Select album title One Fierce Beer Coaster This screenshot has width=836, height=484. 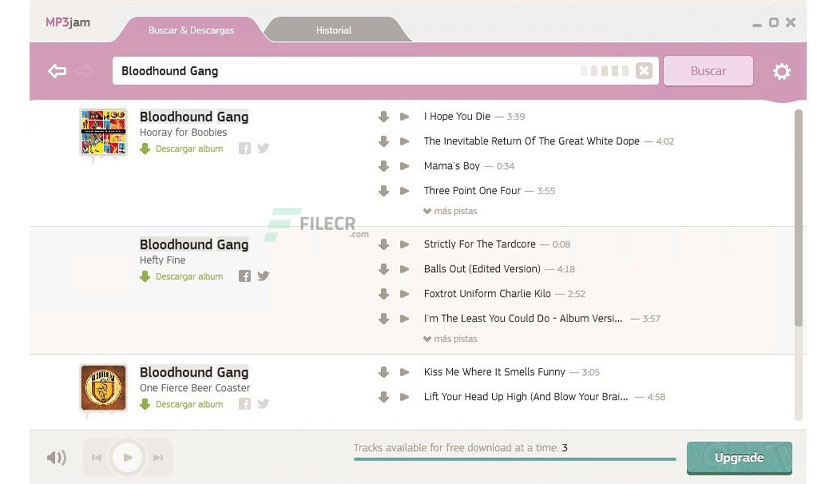point(195,388)
